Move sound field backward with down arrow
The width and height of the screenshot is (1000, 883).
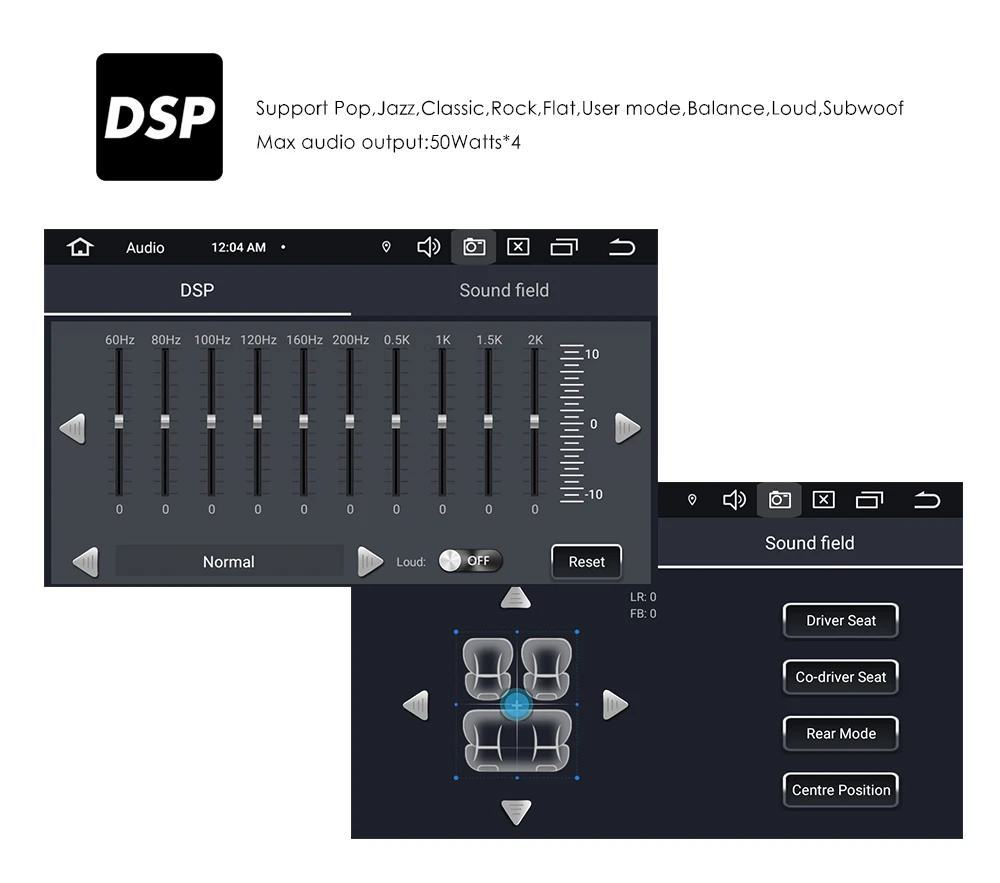pos(516,813)
